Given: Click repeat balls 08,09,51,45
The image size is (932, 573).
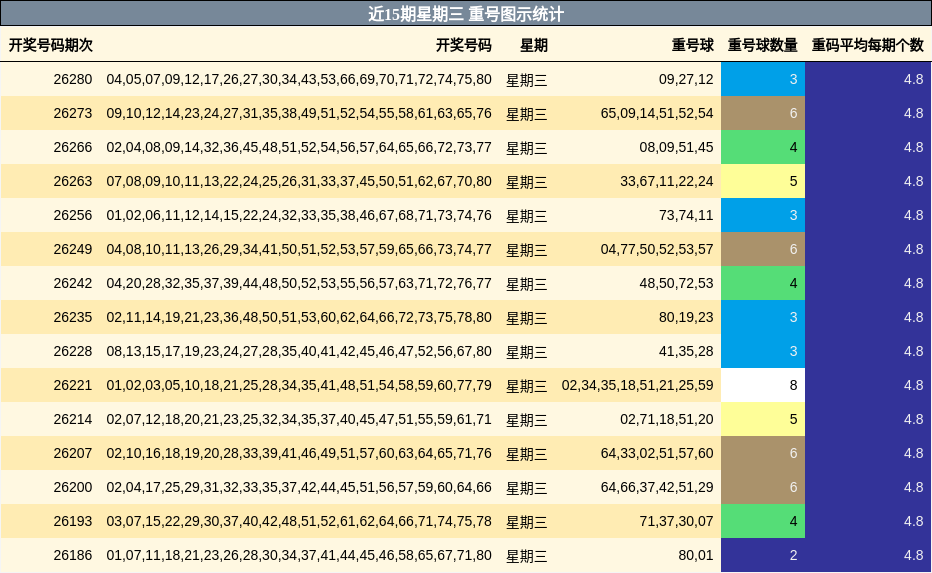Looking at the screenshot, I should click(x=676, y=147).
